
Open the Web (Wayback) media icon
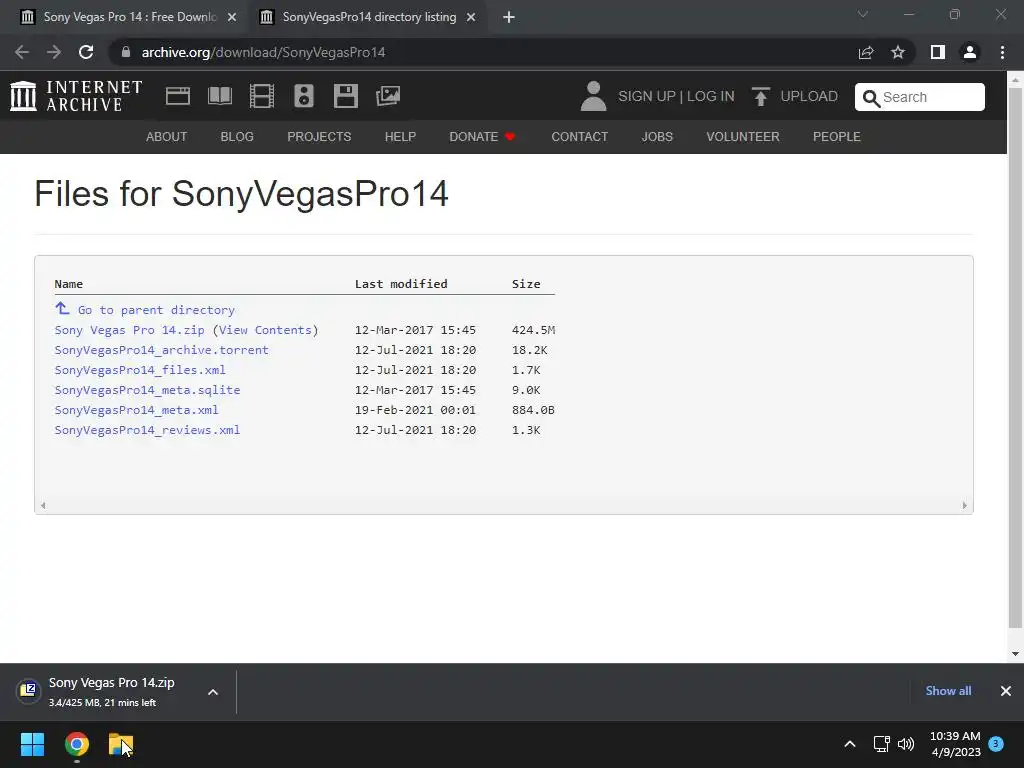[x=178, y=96]
